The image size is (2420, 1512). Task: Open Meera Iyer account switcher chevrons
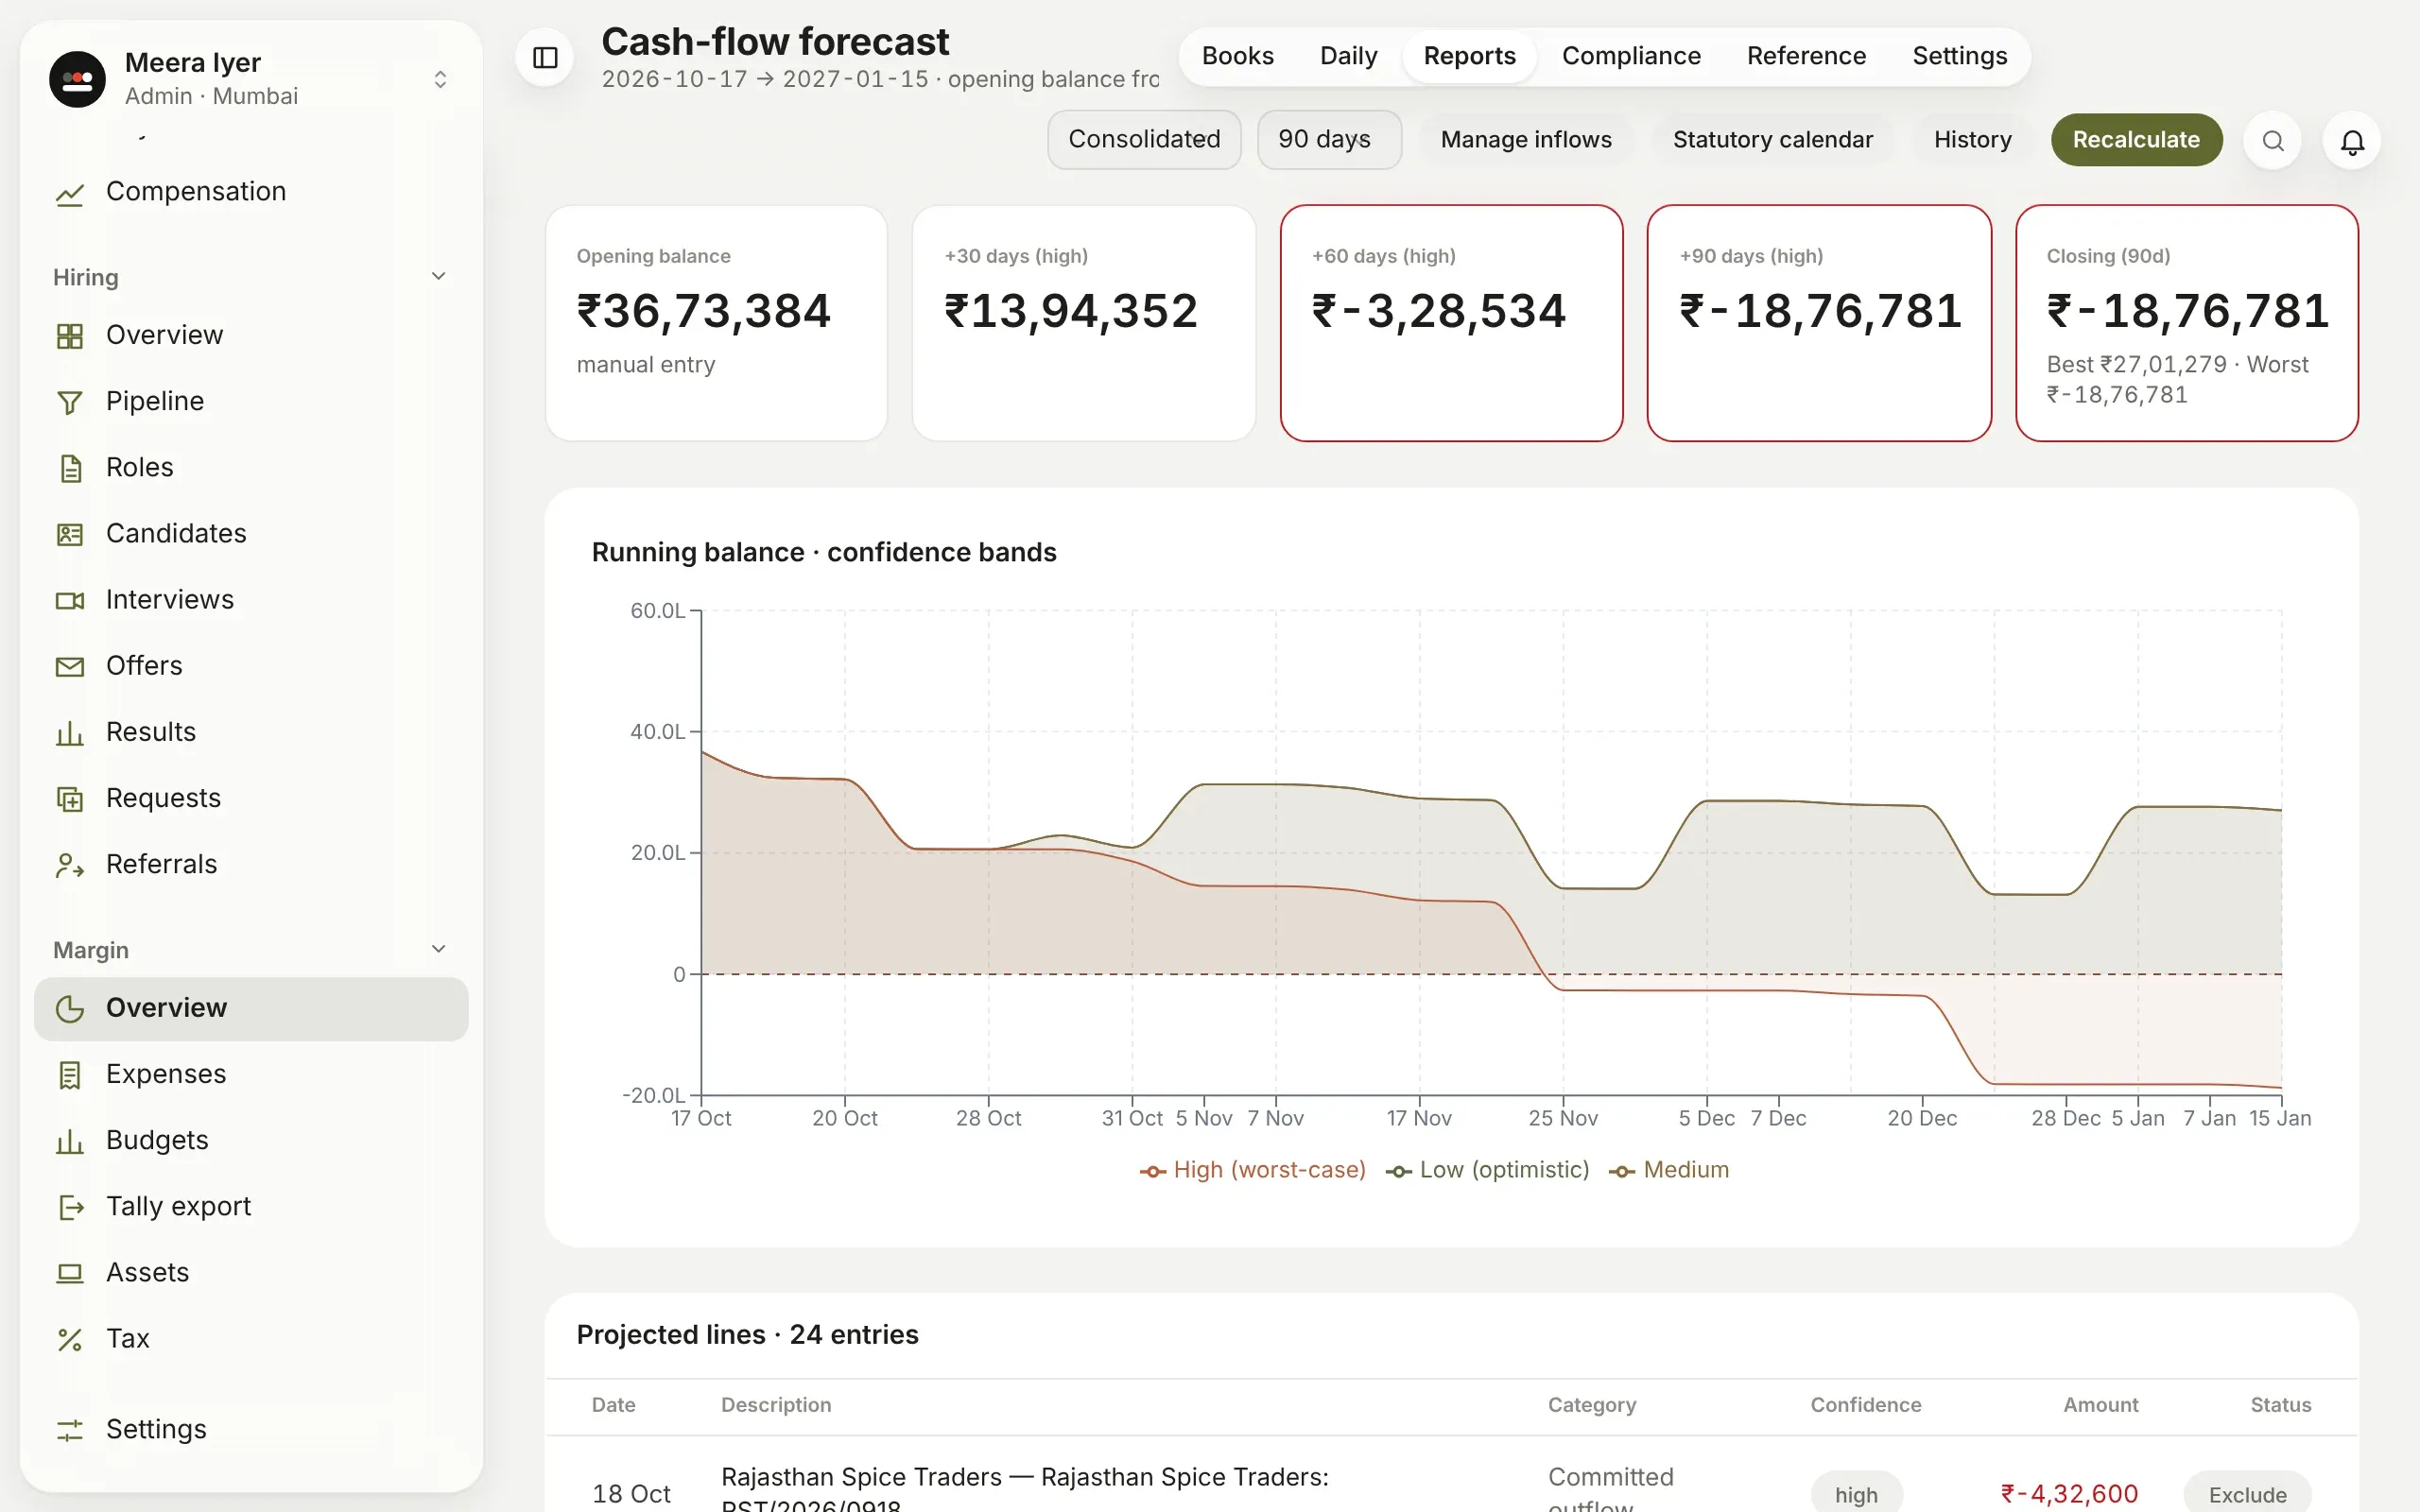click(x=440, y=79)
